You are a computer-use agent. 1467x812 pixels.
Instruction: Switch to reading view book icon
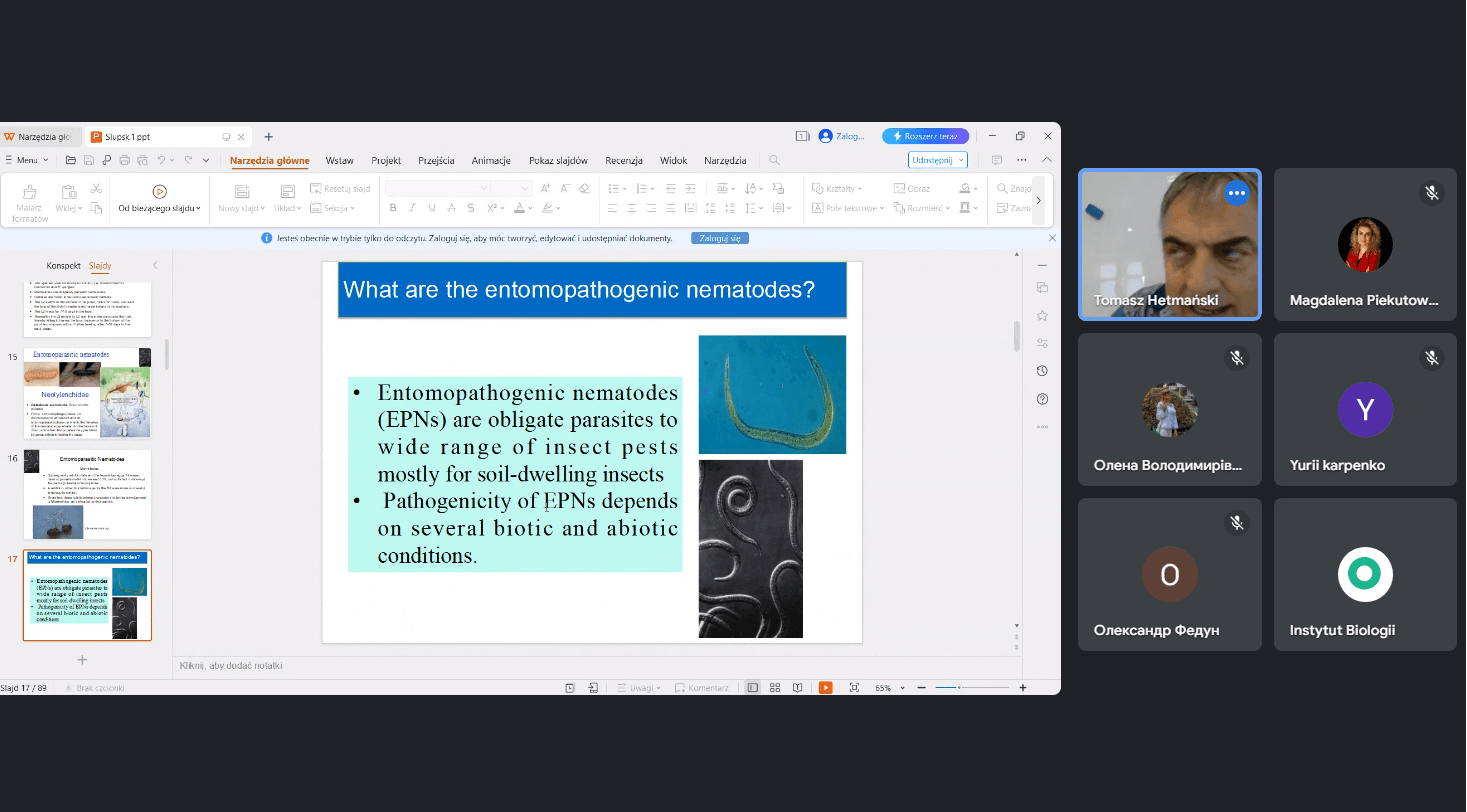(797, 688)
